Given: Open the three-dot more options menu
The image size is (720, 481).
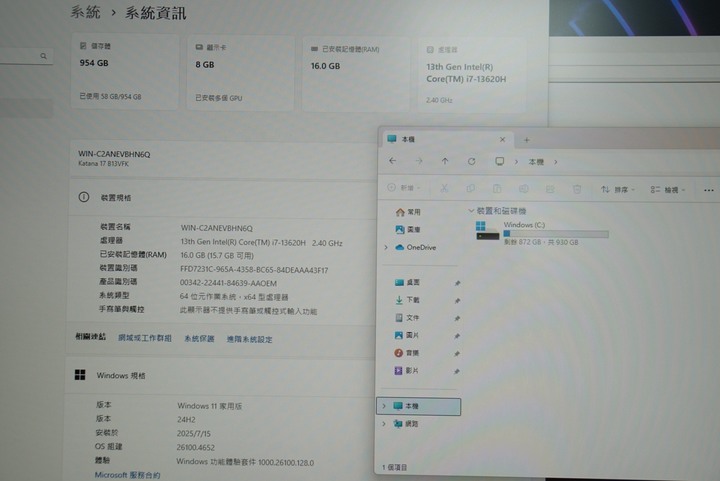Looking at the screenshot, I should tap(709, 190).
